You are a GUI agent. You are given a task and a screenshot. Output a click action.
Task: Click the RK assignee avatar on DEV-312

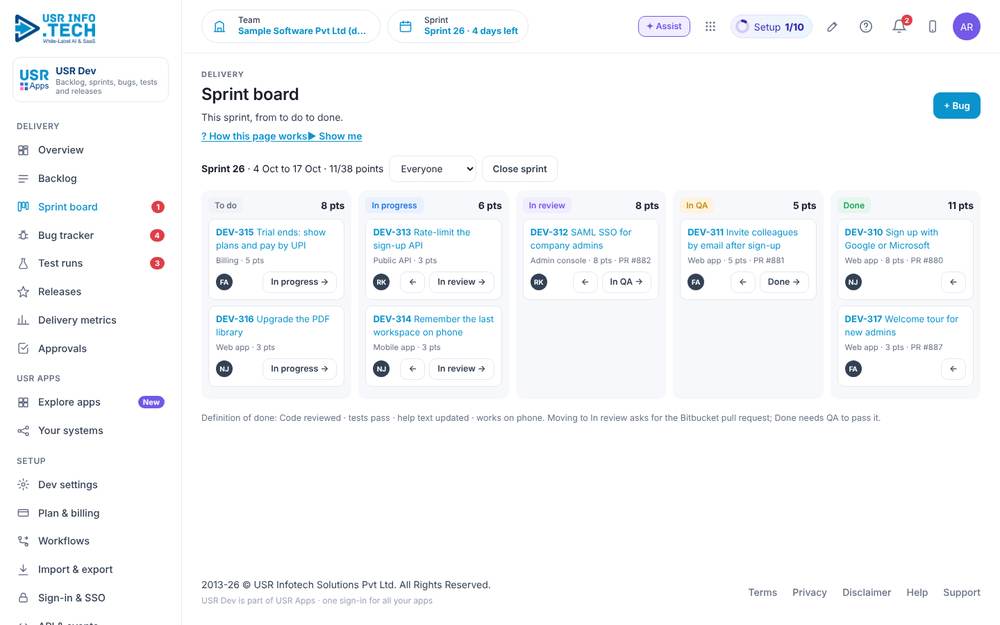[538, 282]
